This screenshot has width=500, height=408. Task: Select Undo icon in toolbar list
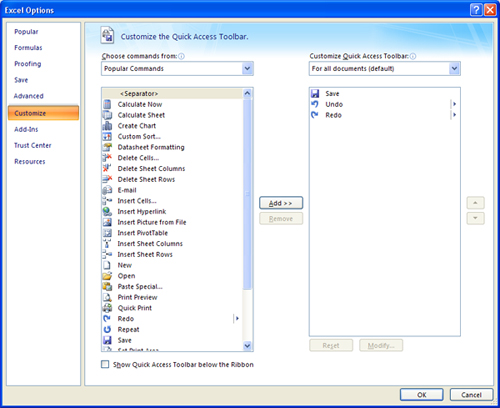[315, 104]
